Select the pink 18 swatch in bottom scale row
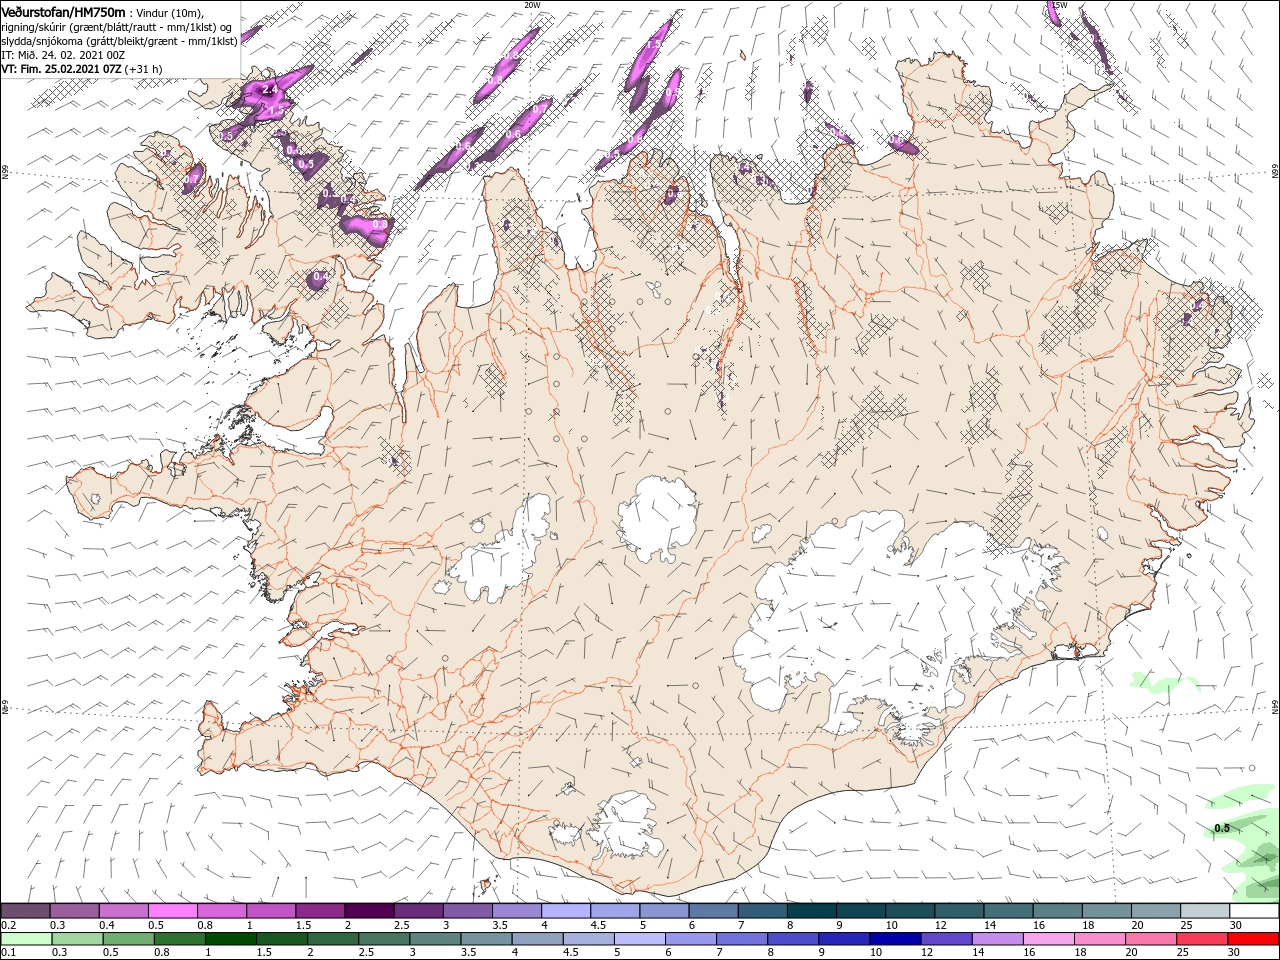 click(1099, 938)
